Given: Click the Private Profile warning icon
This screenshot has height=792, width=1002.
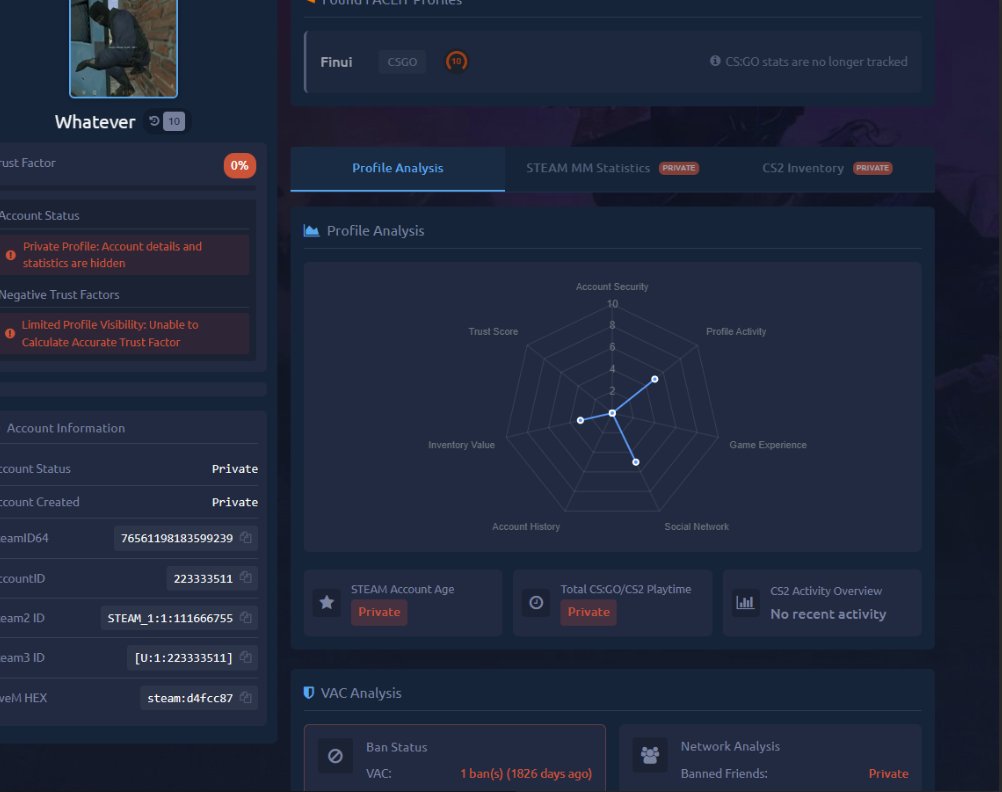Looking at the screenshot, I should (11, 255).
